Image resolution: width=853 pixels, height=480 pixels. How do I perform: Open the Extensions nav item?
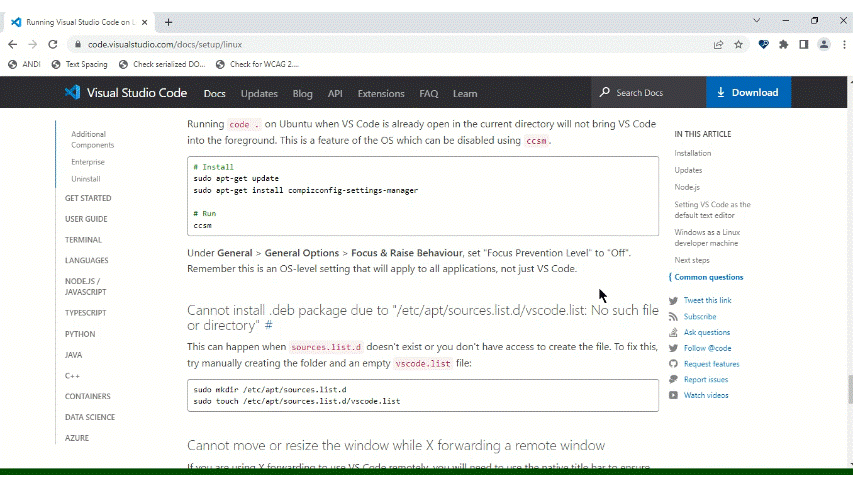pos(381,94)
